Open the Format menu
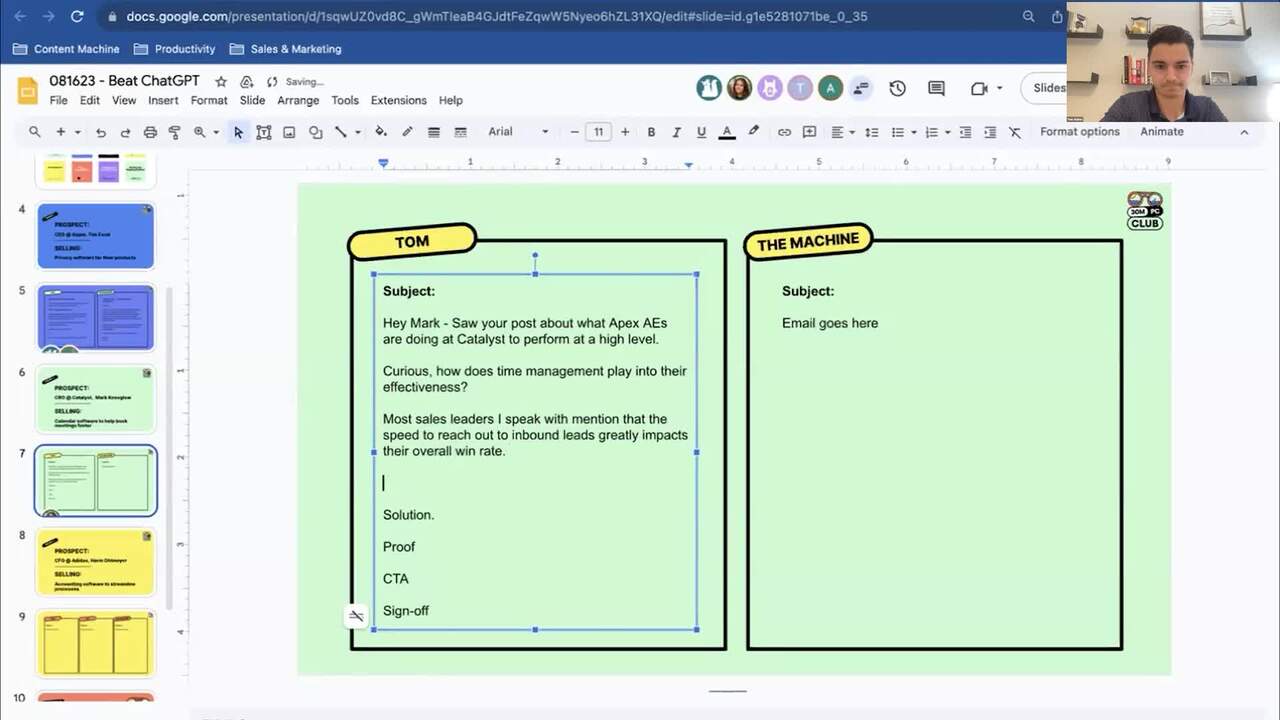Screen dimensions: 1280x720 (209, 100)
